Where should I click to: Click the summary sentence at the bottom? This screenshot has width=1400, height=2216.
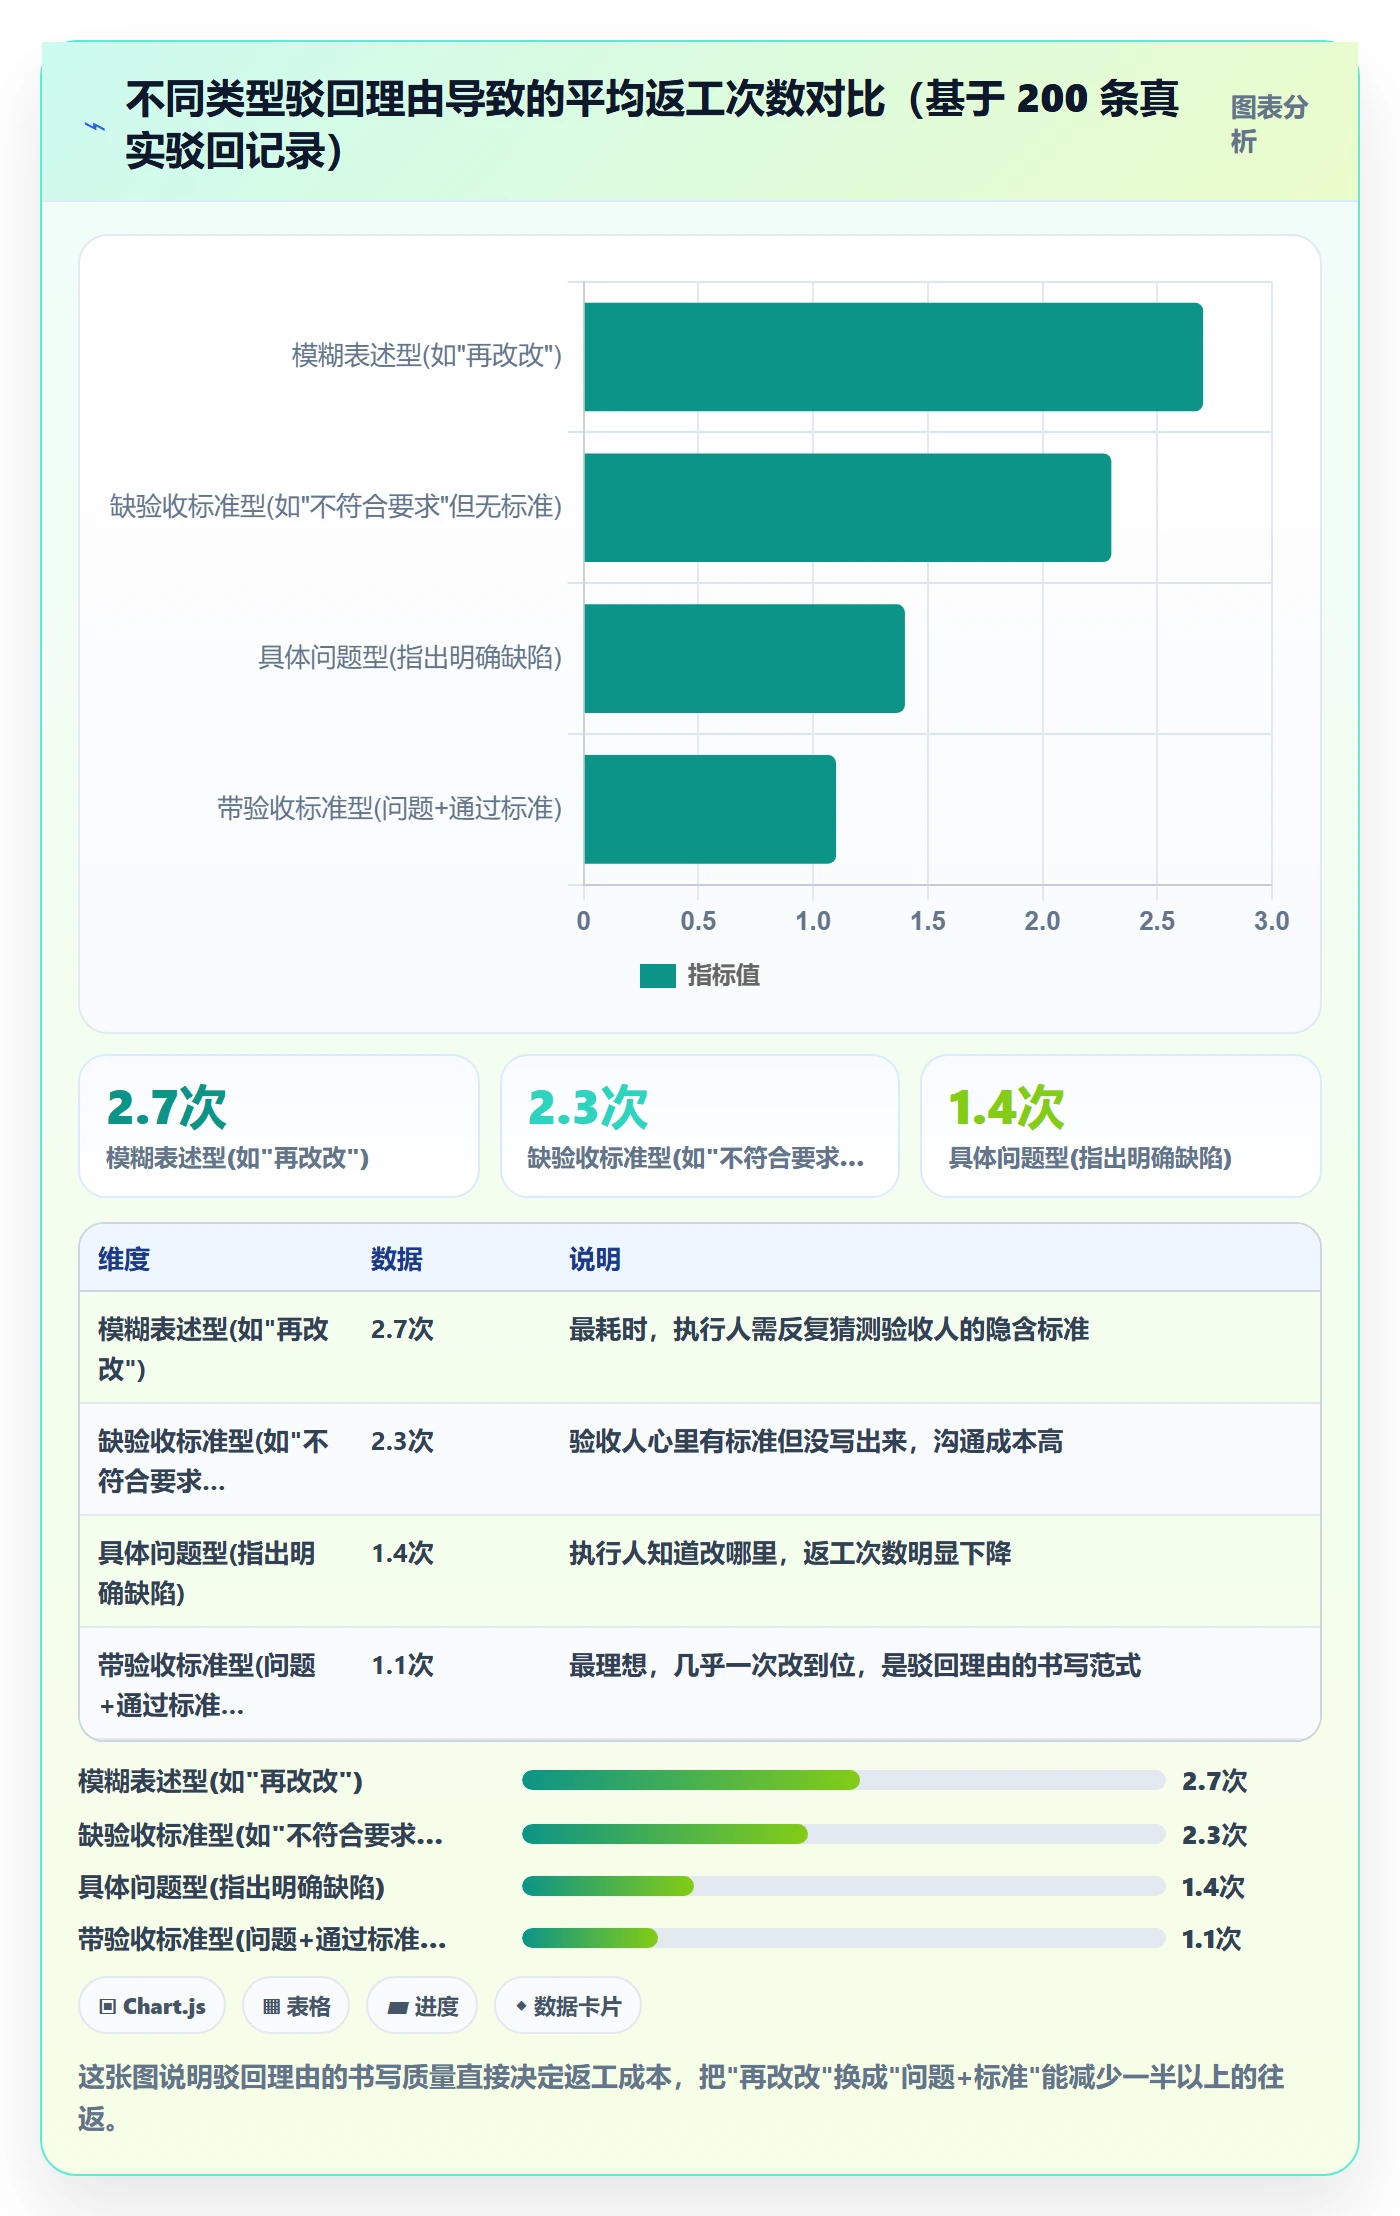(x=681, y=2097)
